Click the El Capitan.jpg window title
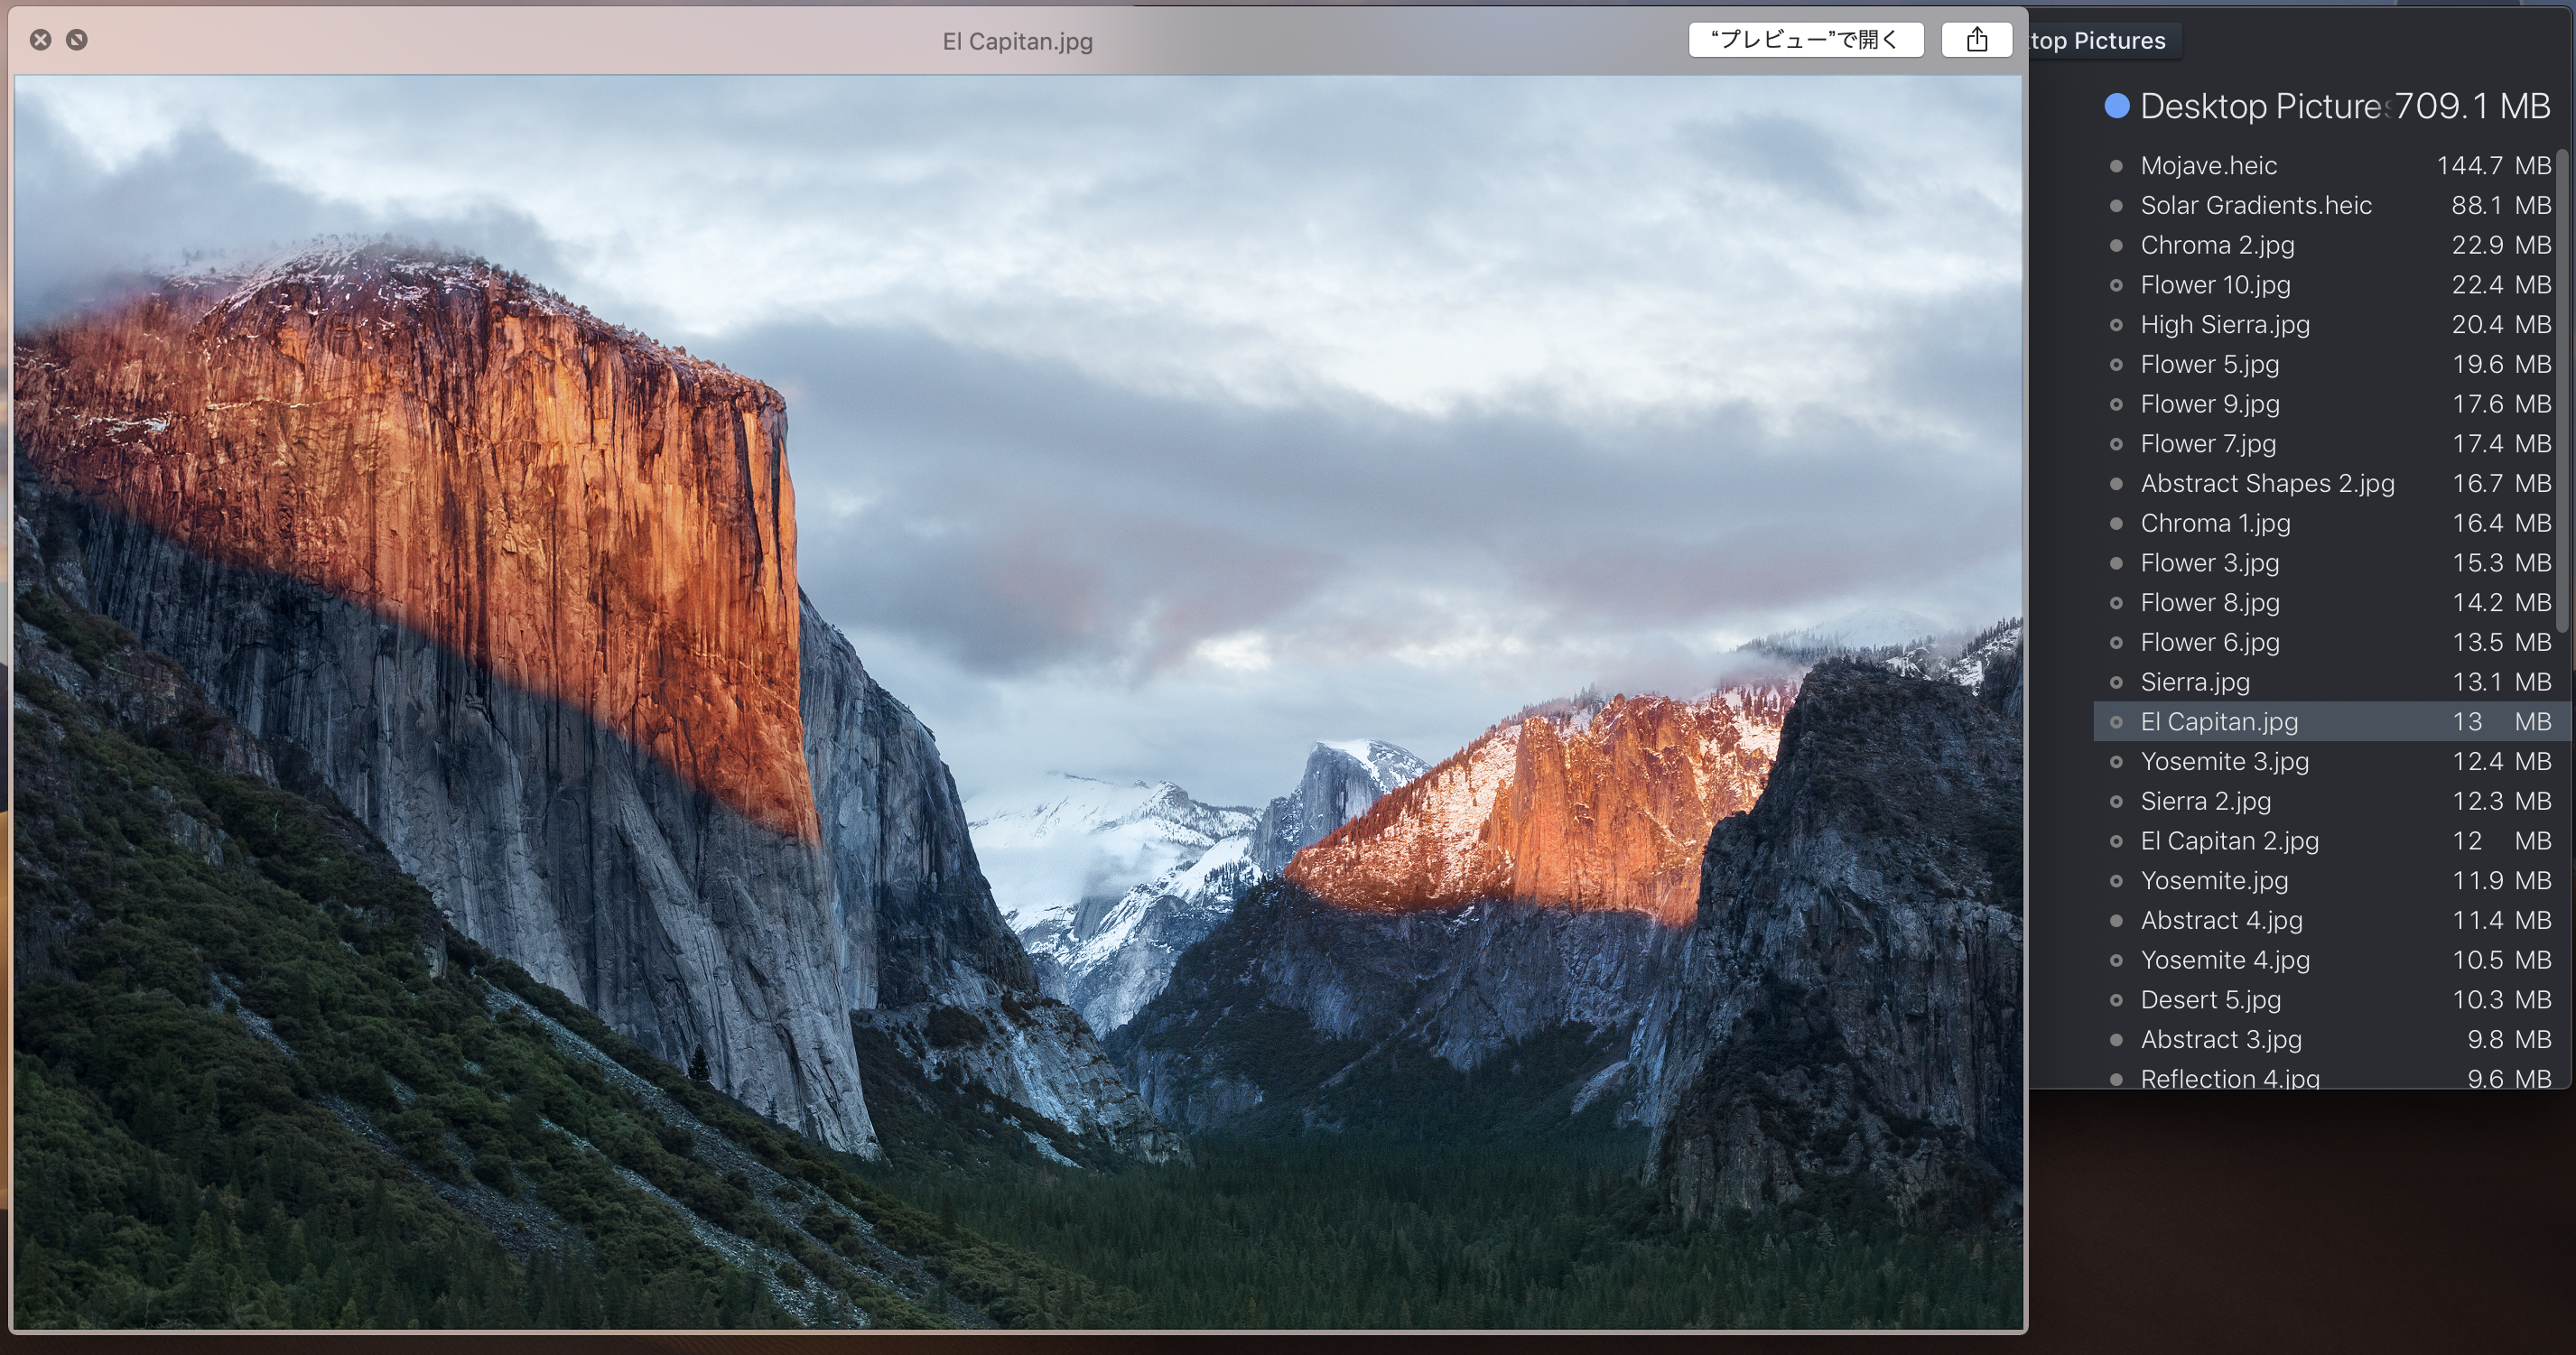 click(x=1017, y=41)
